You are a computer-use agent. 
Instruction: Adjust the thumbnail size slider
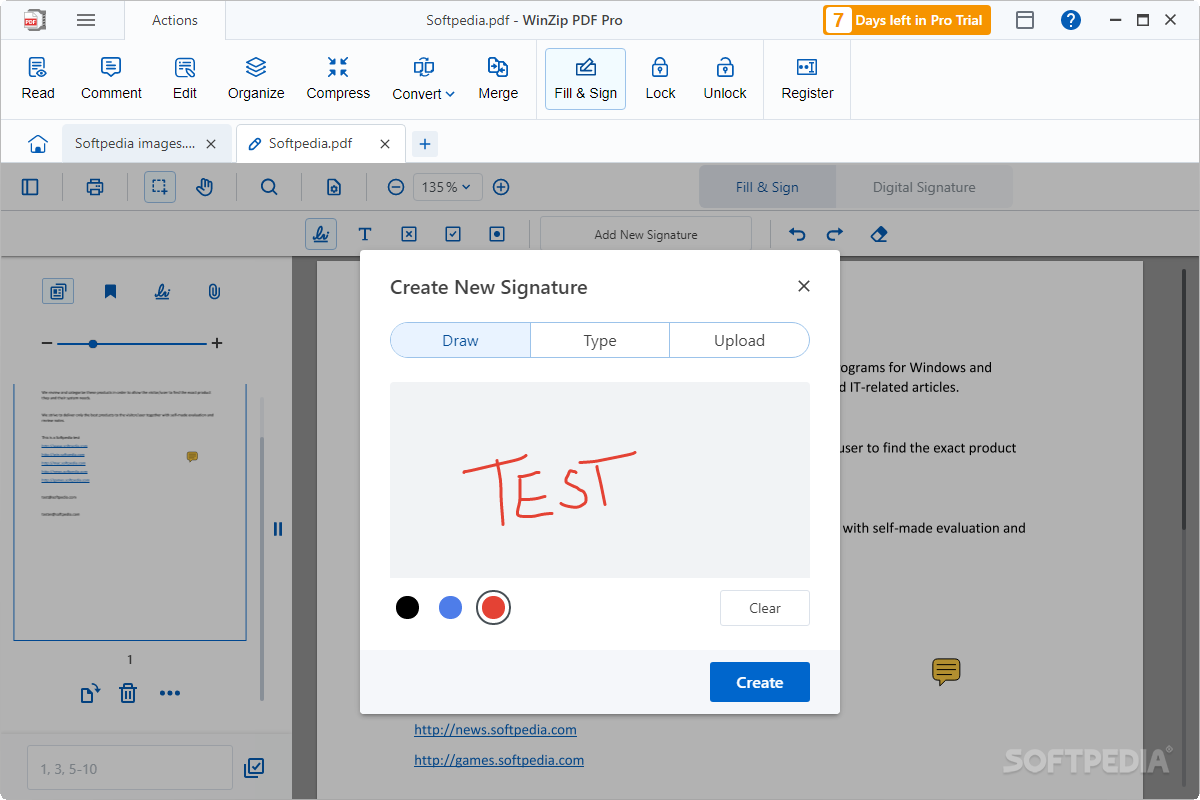pos(93,344)
